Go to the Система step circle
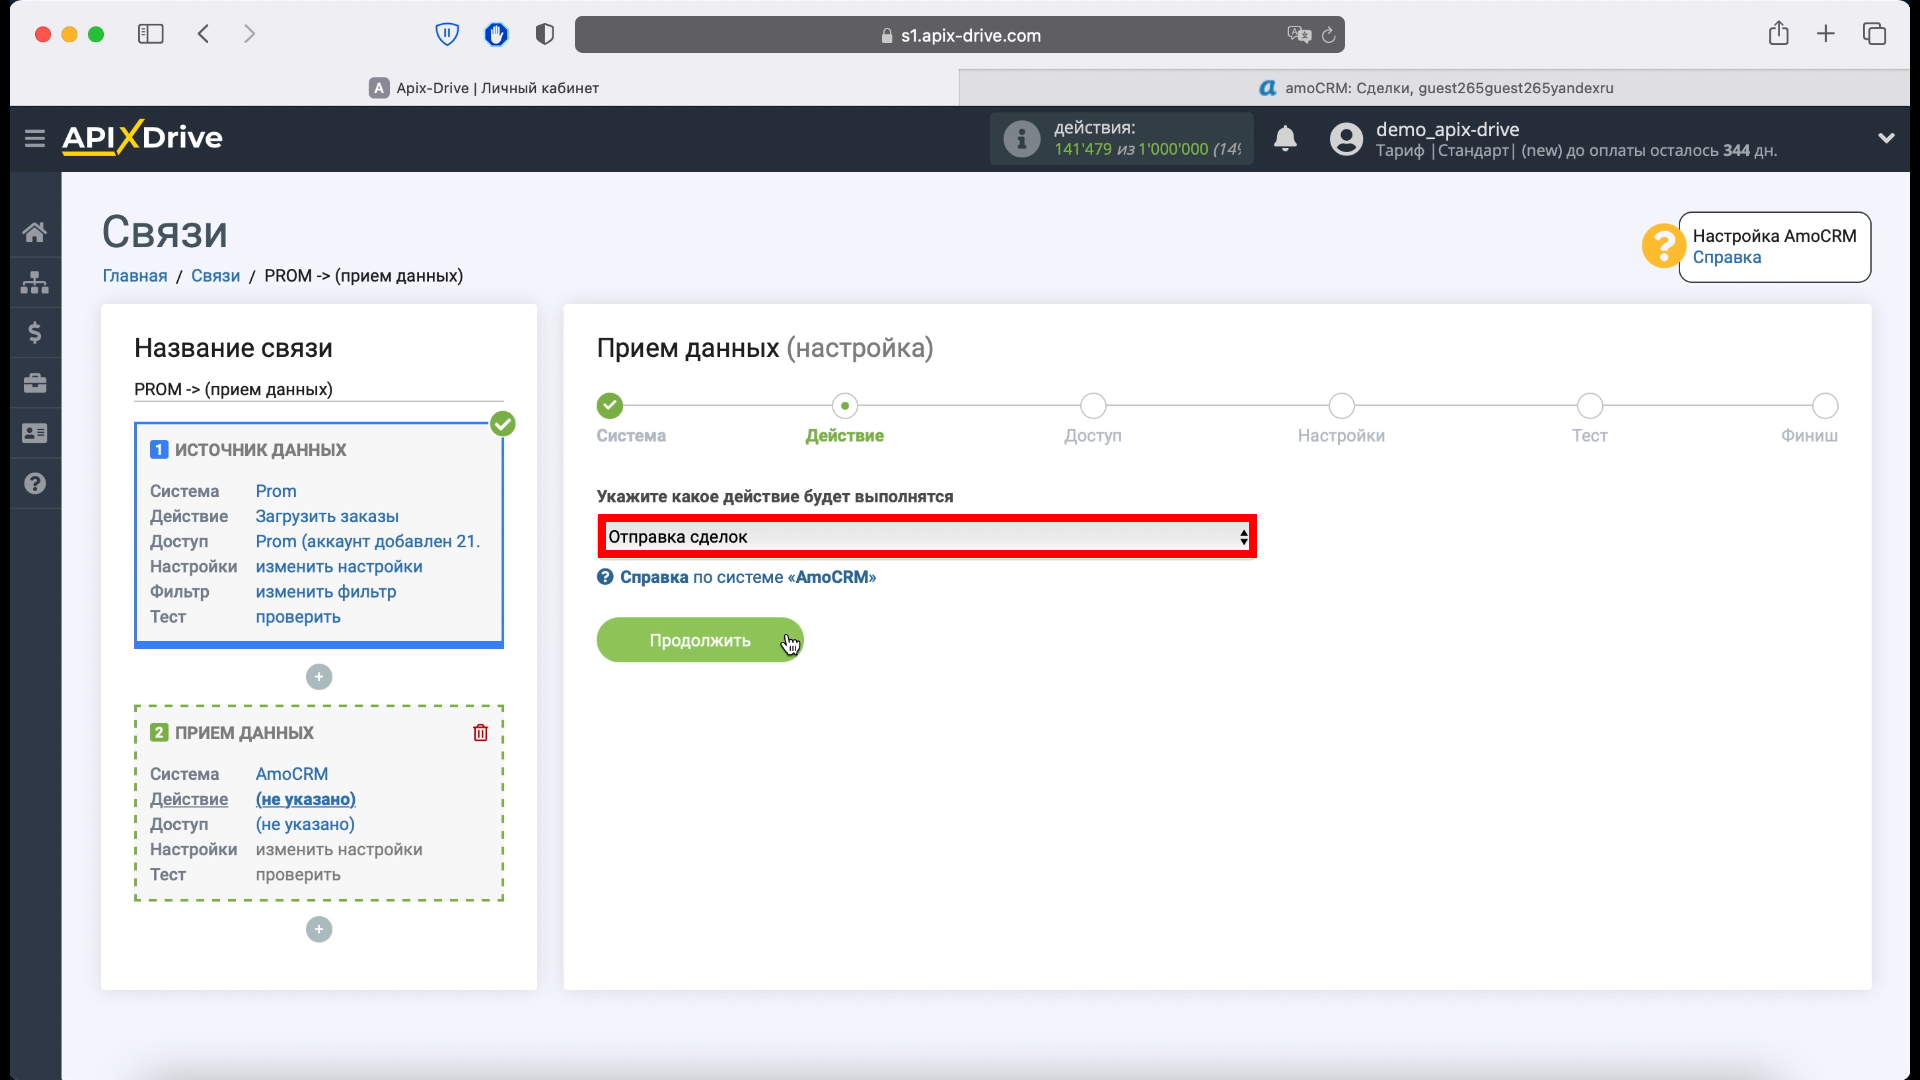1920x1080 pixels. click(609, 406)
